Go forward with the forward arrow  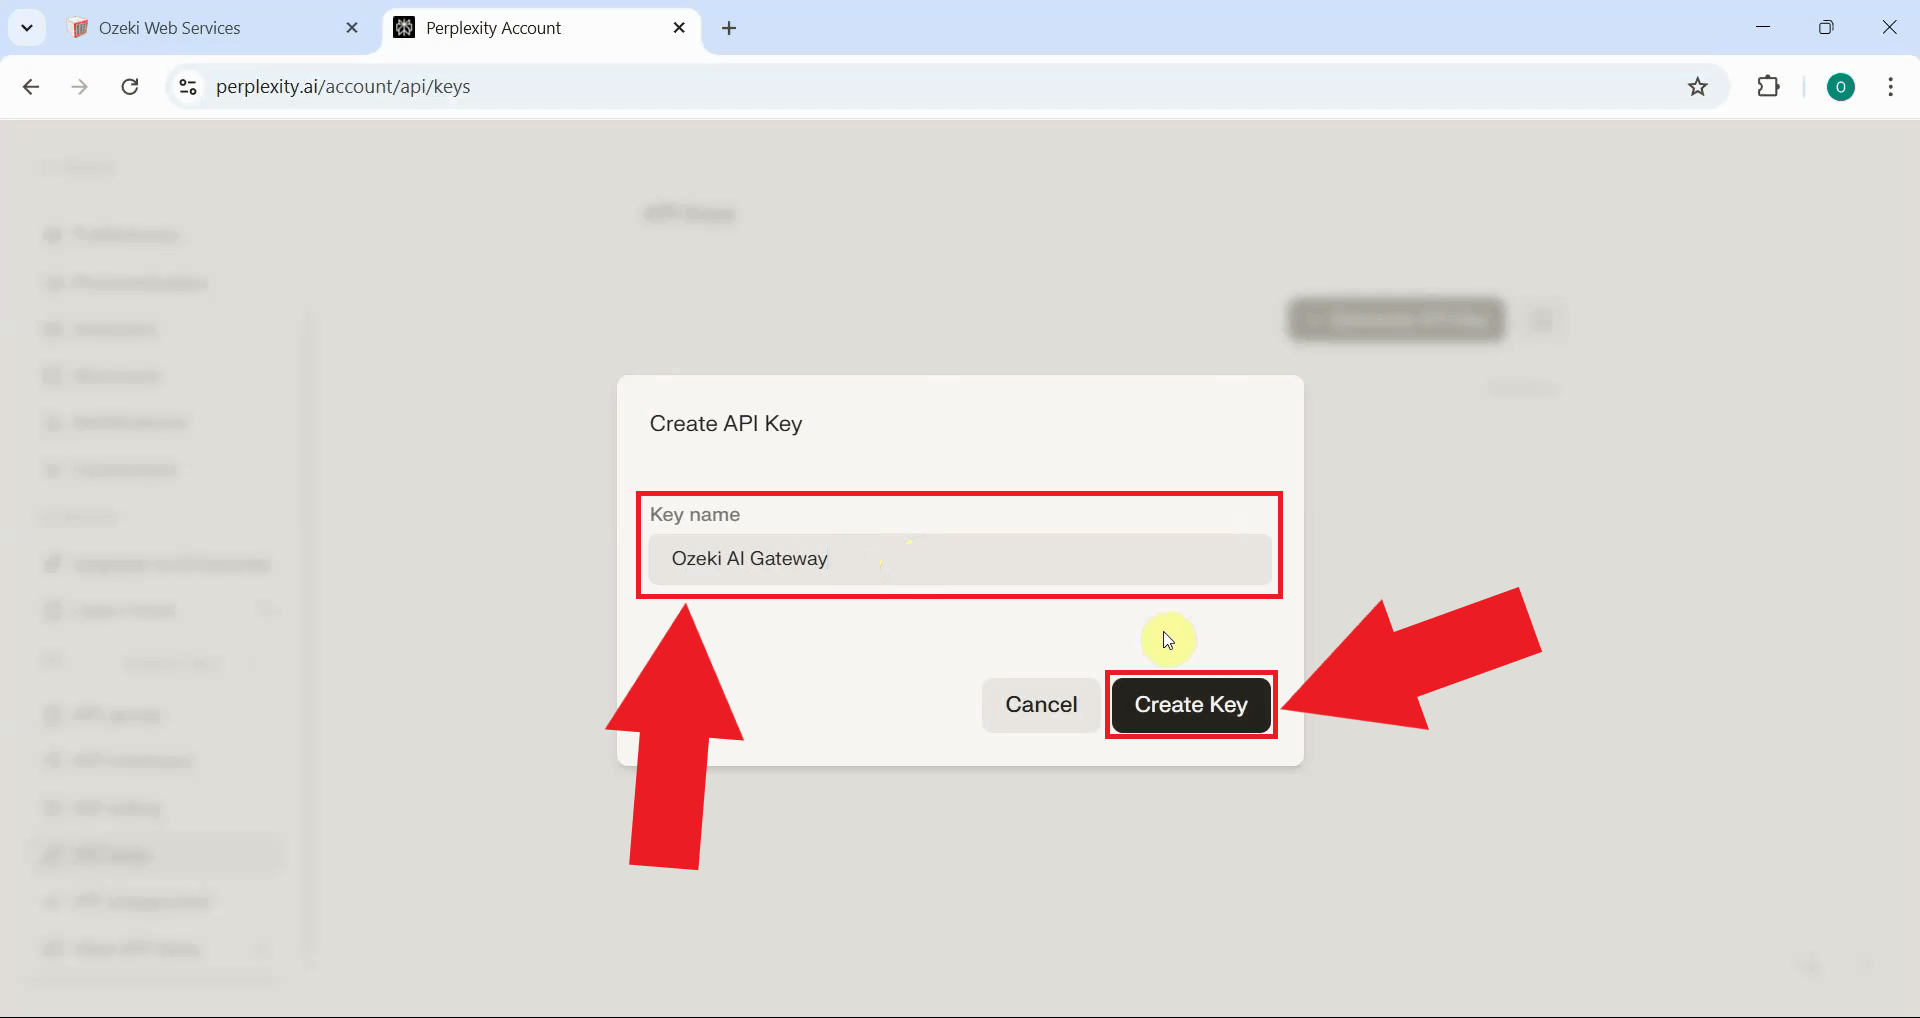coord(79,87)
